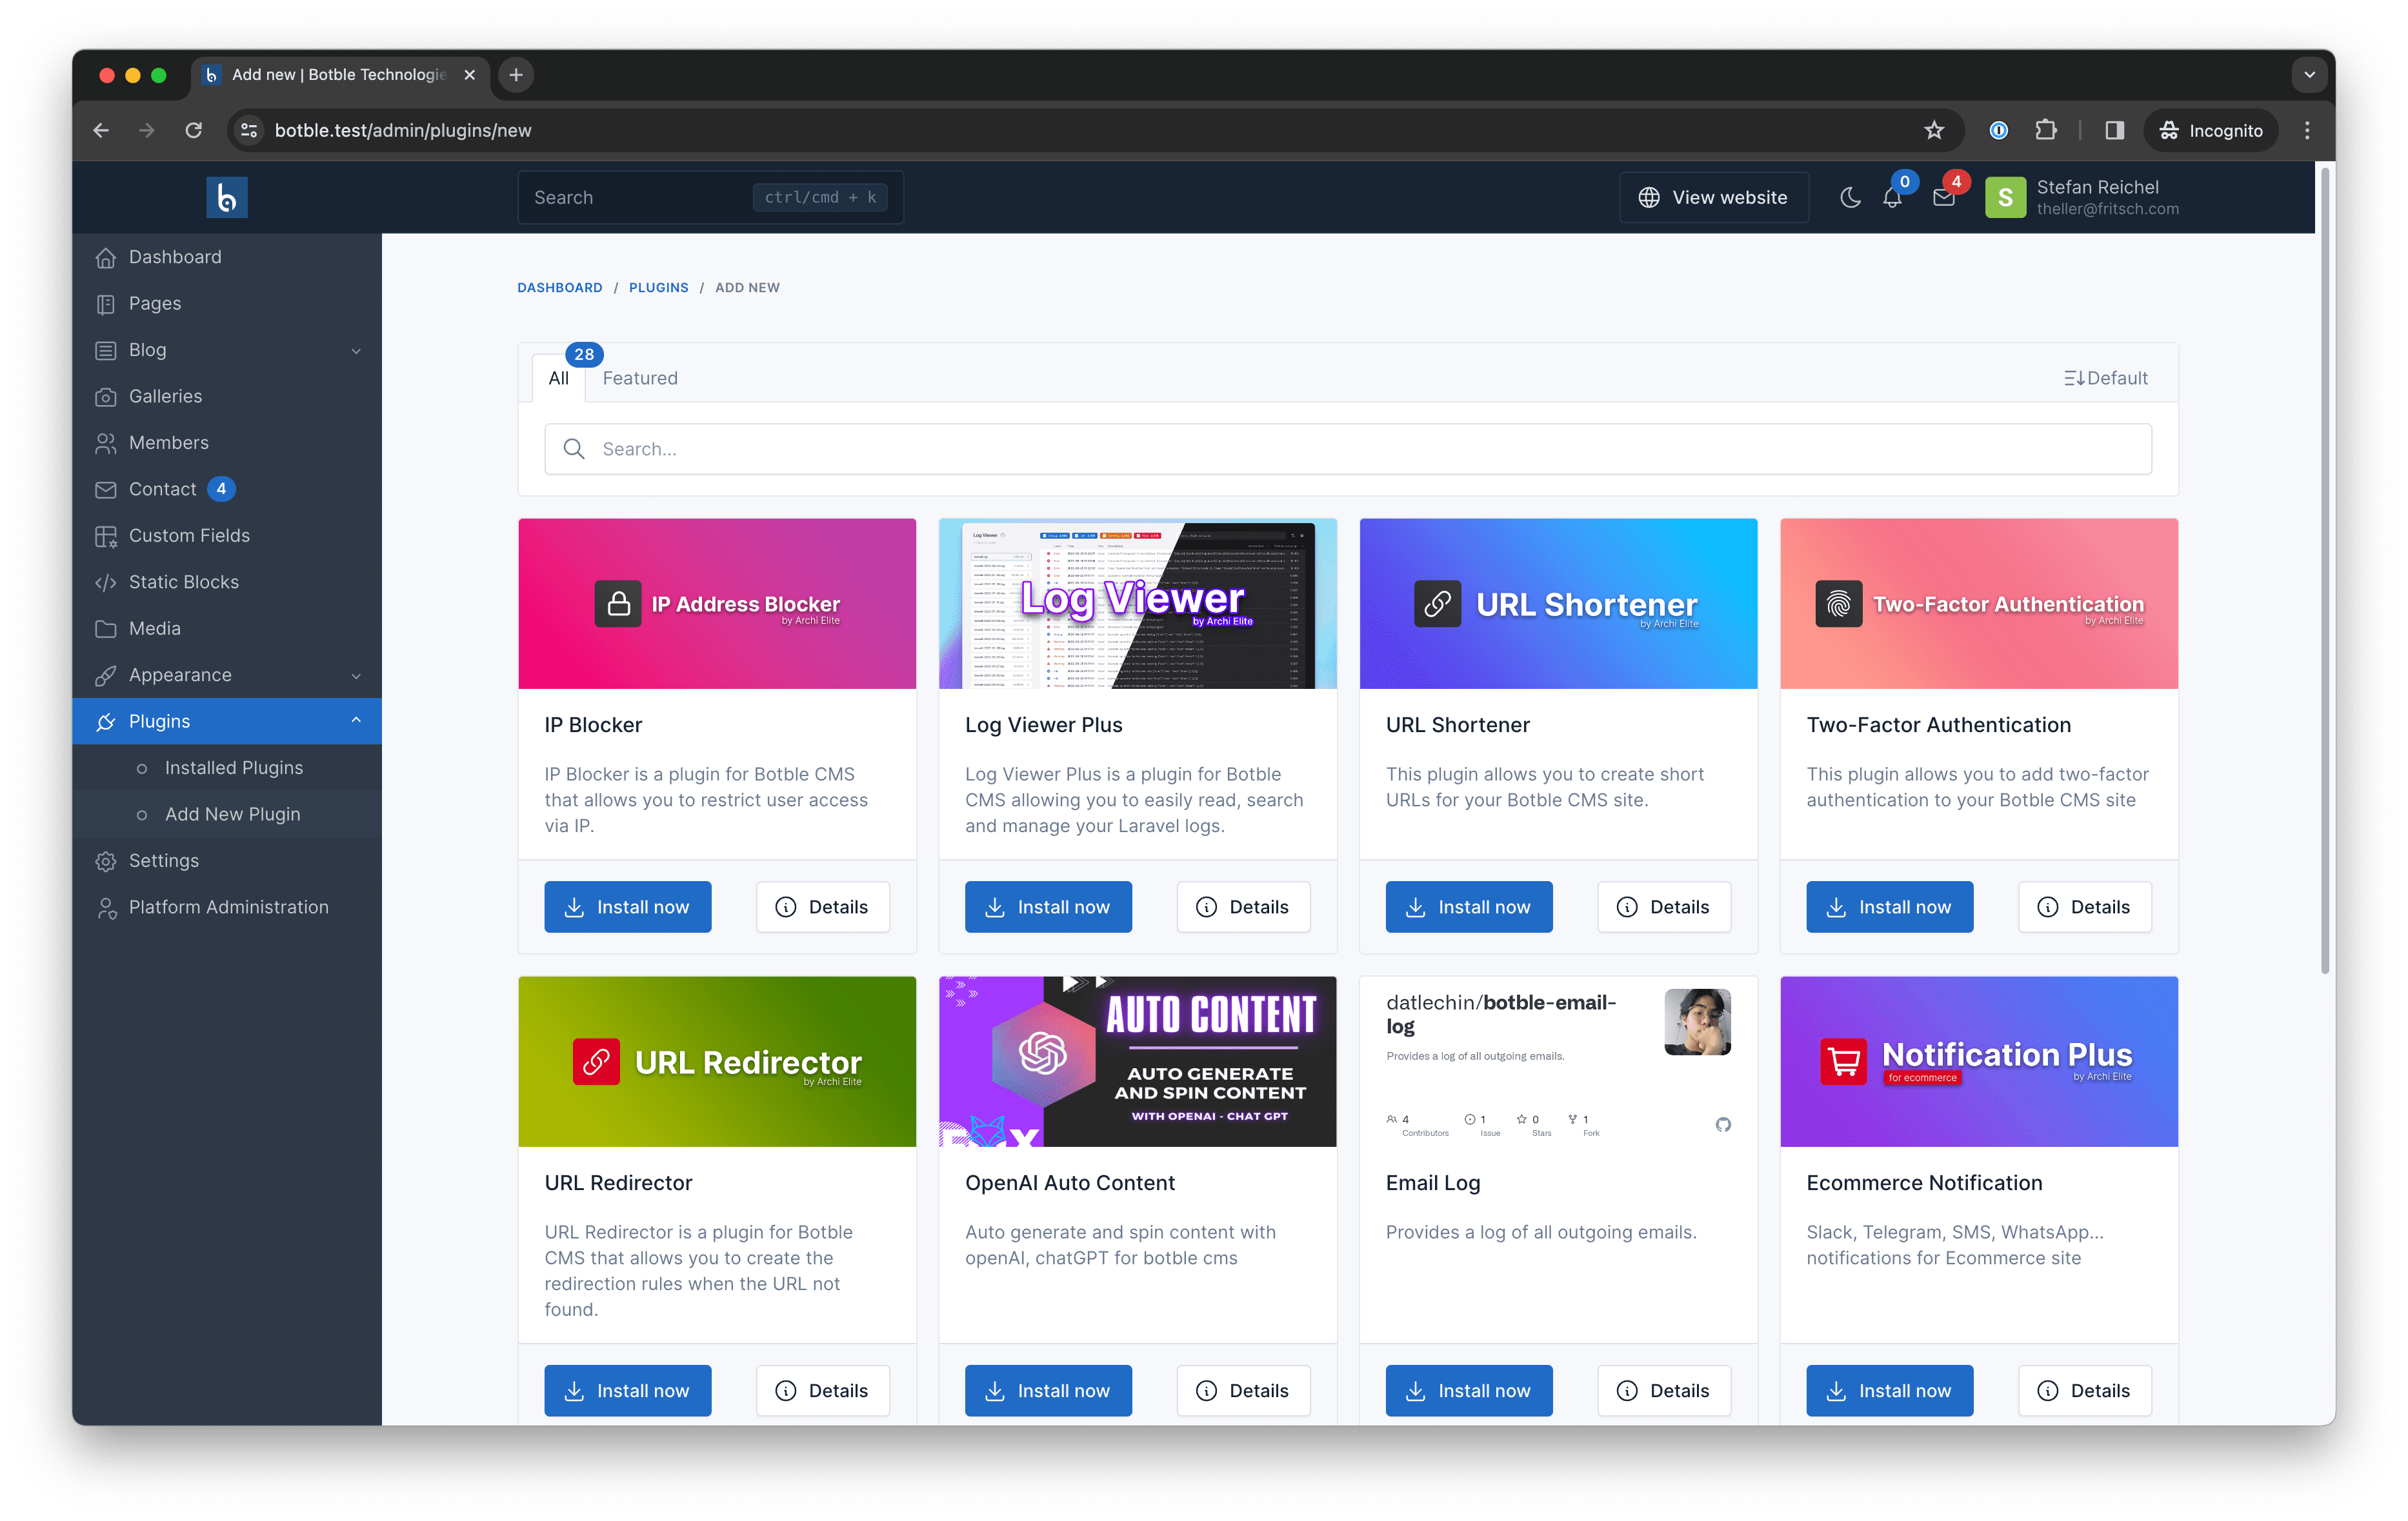Viewport: 2408px width, 1521px height.
Task: View Details for IP Blocker
Action: pyautogui.click(x=822, y=907)
